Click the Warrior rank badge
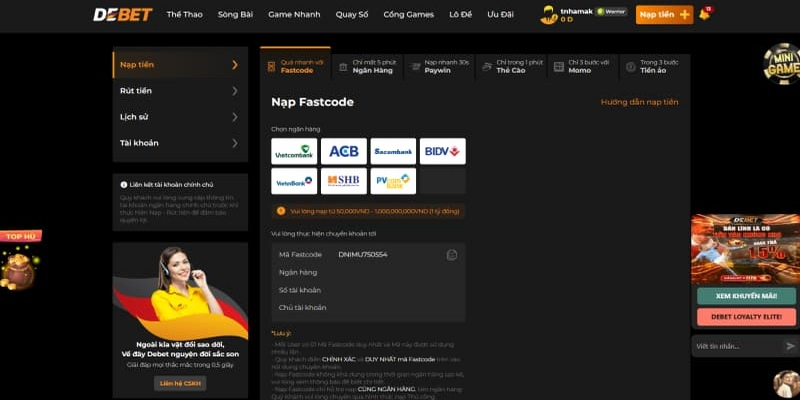Screen dimensions: 800x400 (x=611, y=11)
